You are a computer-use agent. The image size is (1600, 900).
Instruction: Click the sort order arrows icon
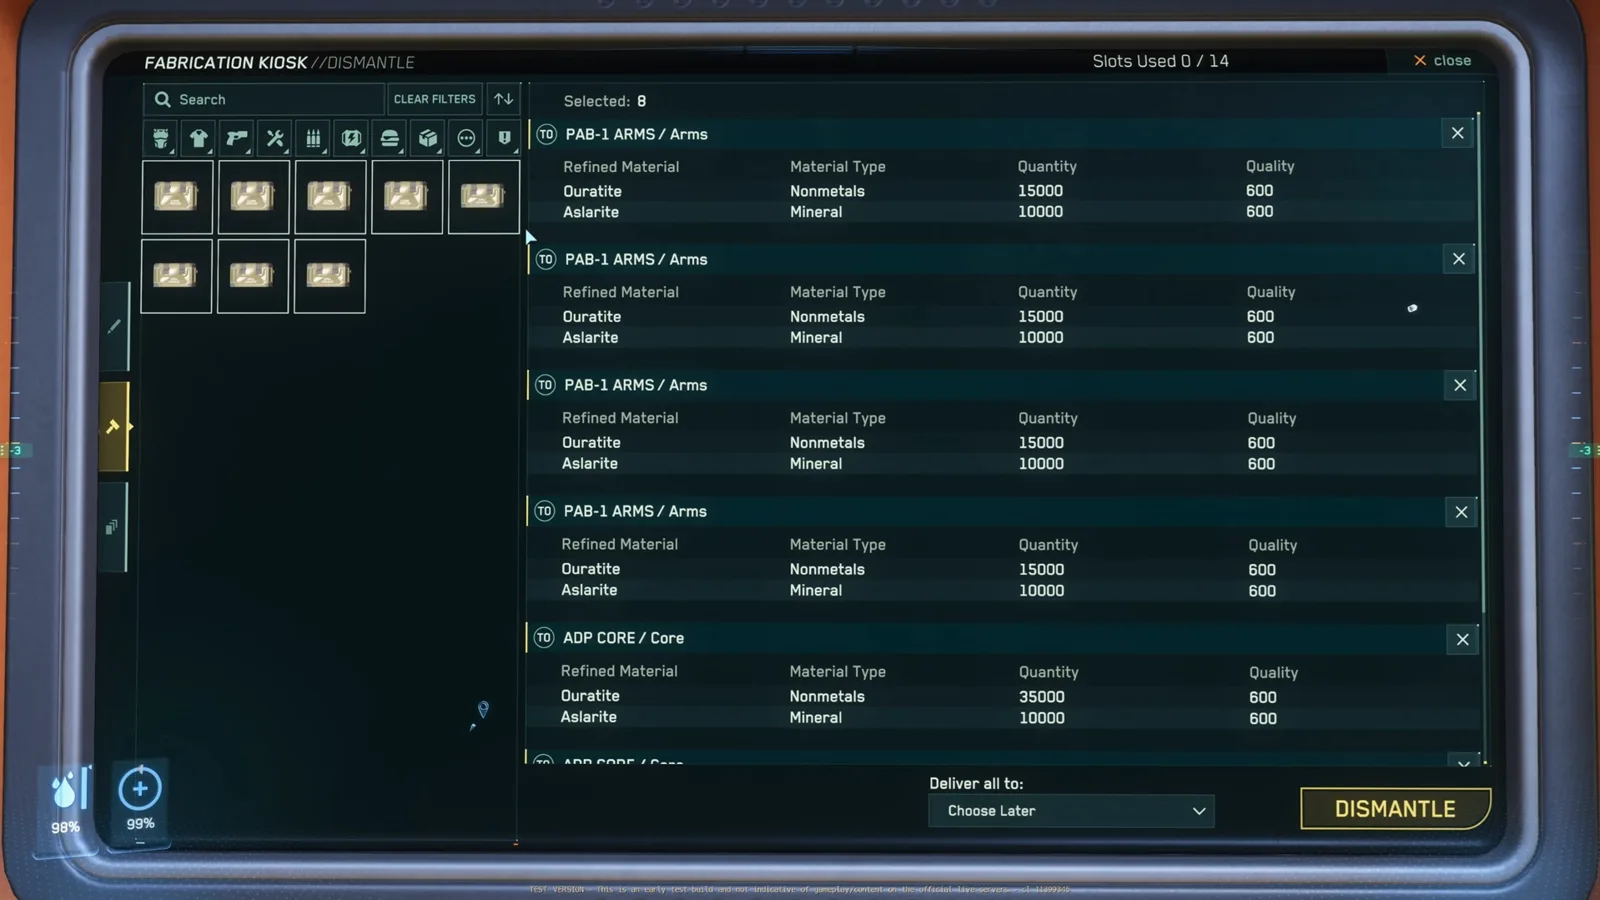click(504, 99)
